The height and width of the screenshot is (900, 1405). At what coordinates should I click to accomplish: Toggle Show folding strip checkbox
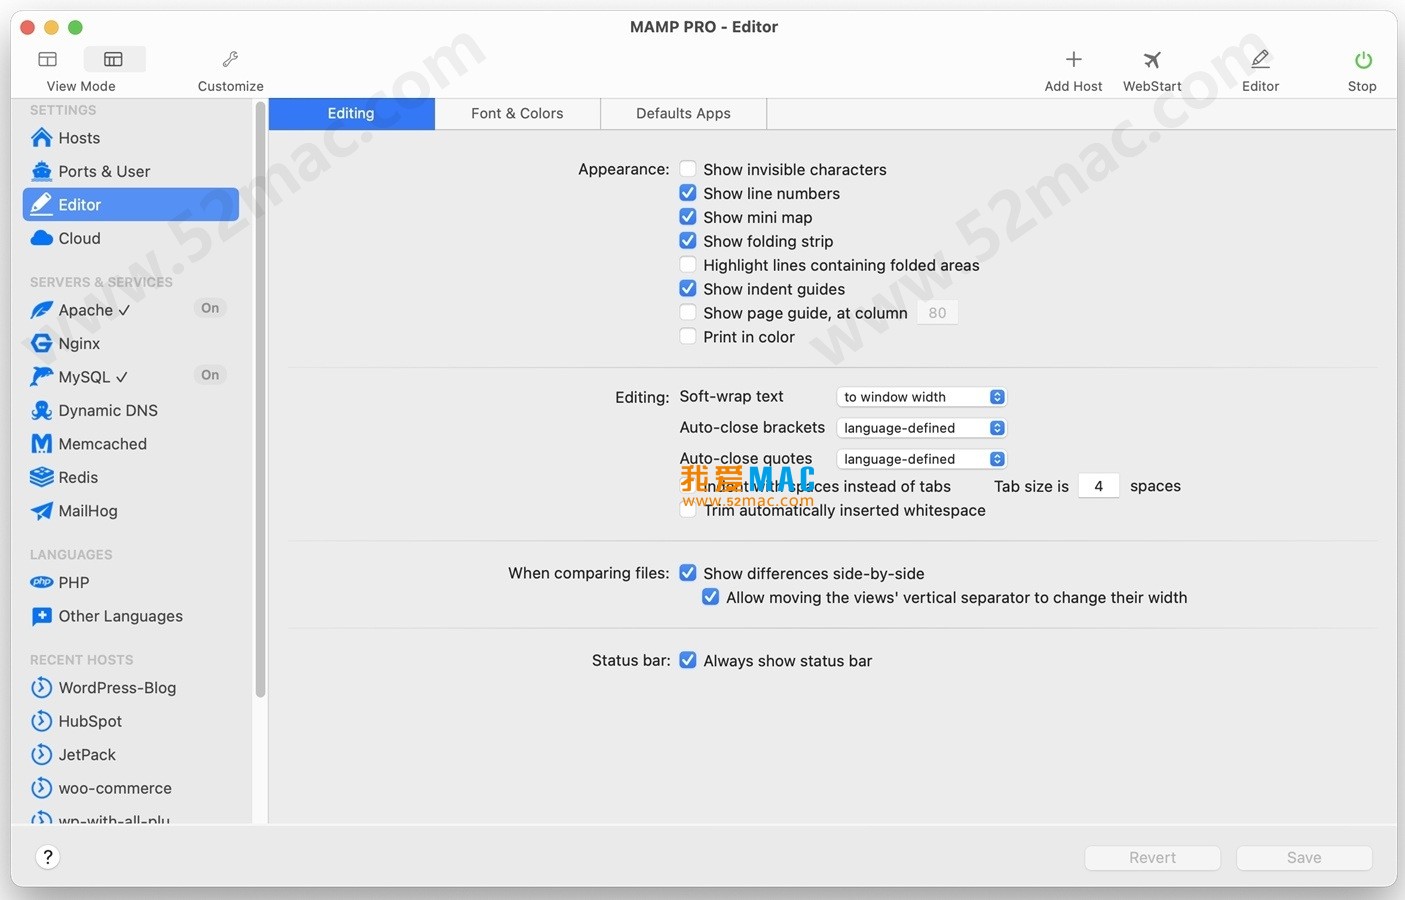[688, 241]
